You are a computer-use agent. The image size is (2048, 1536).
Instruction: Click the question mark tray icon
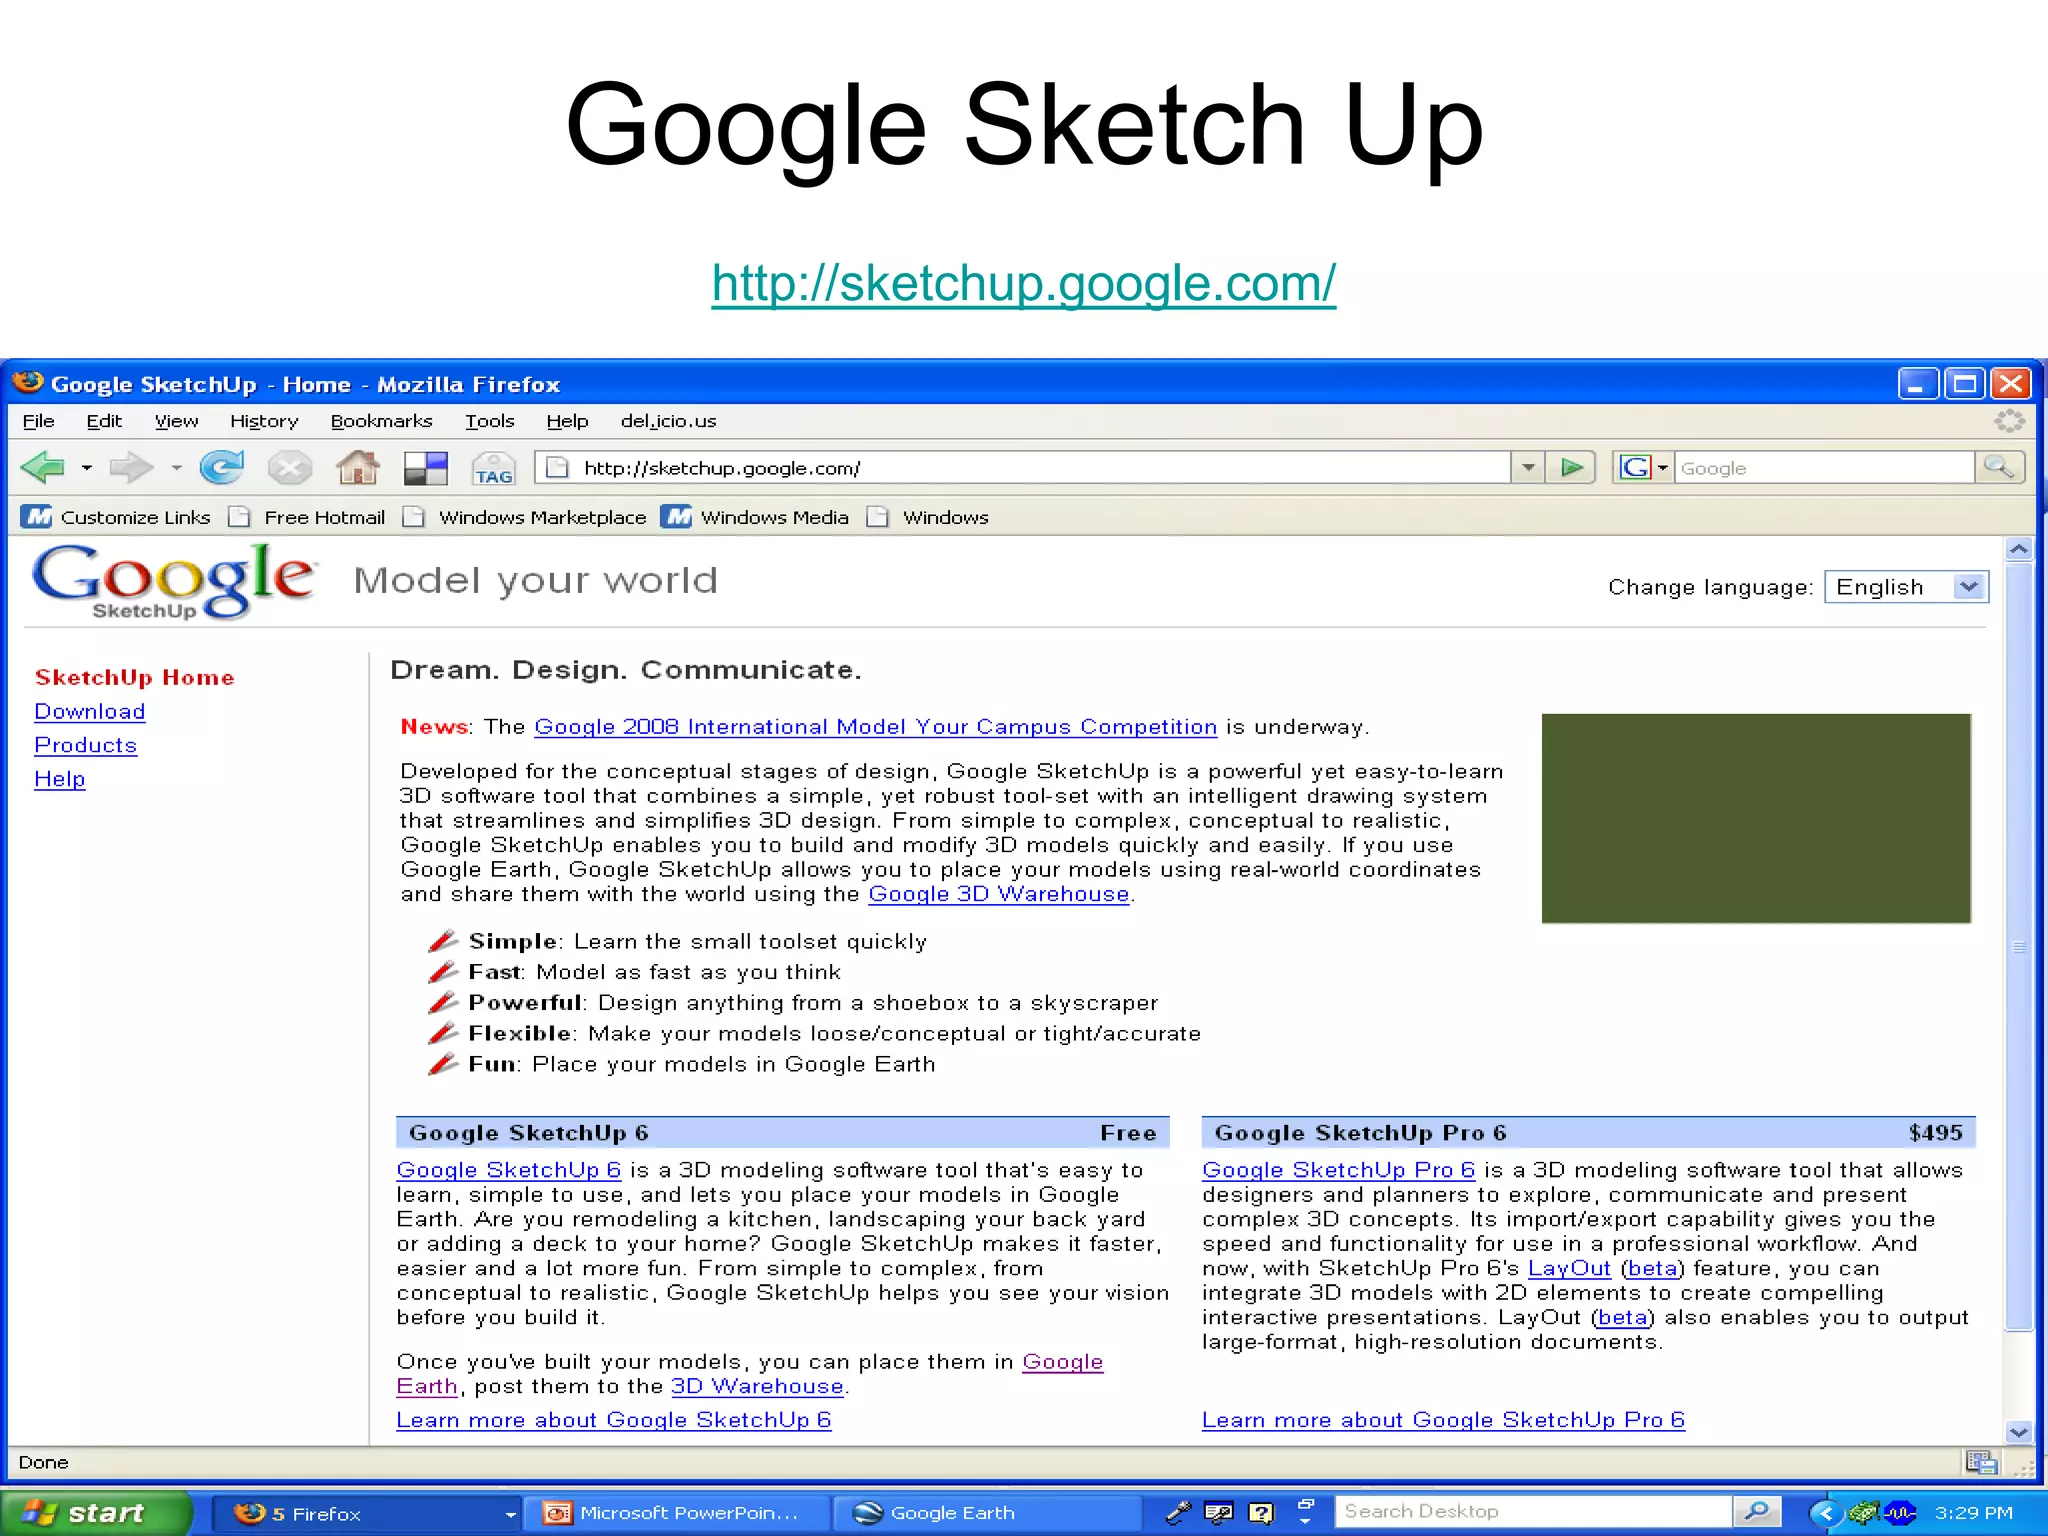(x=1261, y=1513)
